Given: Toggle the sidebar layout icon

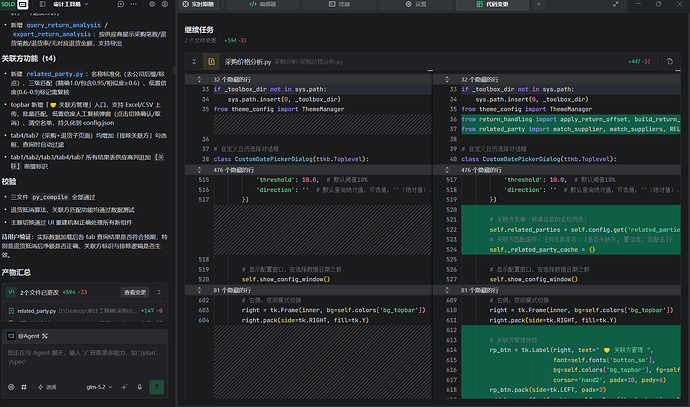Looking at the screenshot, I should [43, 4].
